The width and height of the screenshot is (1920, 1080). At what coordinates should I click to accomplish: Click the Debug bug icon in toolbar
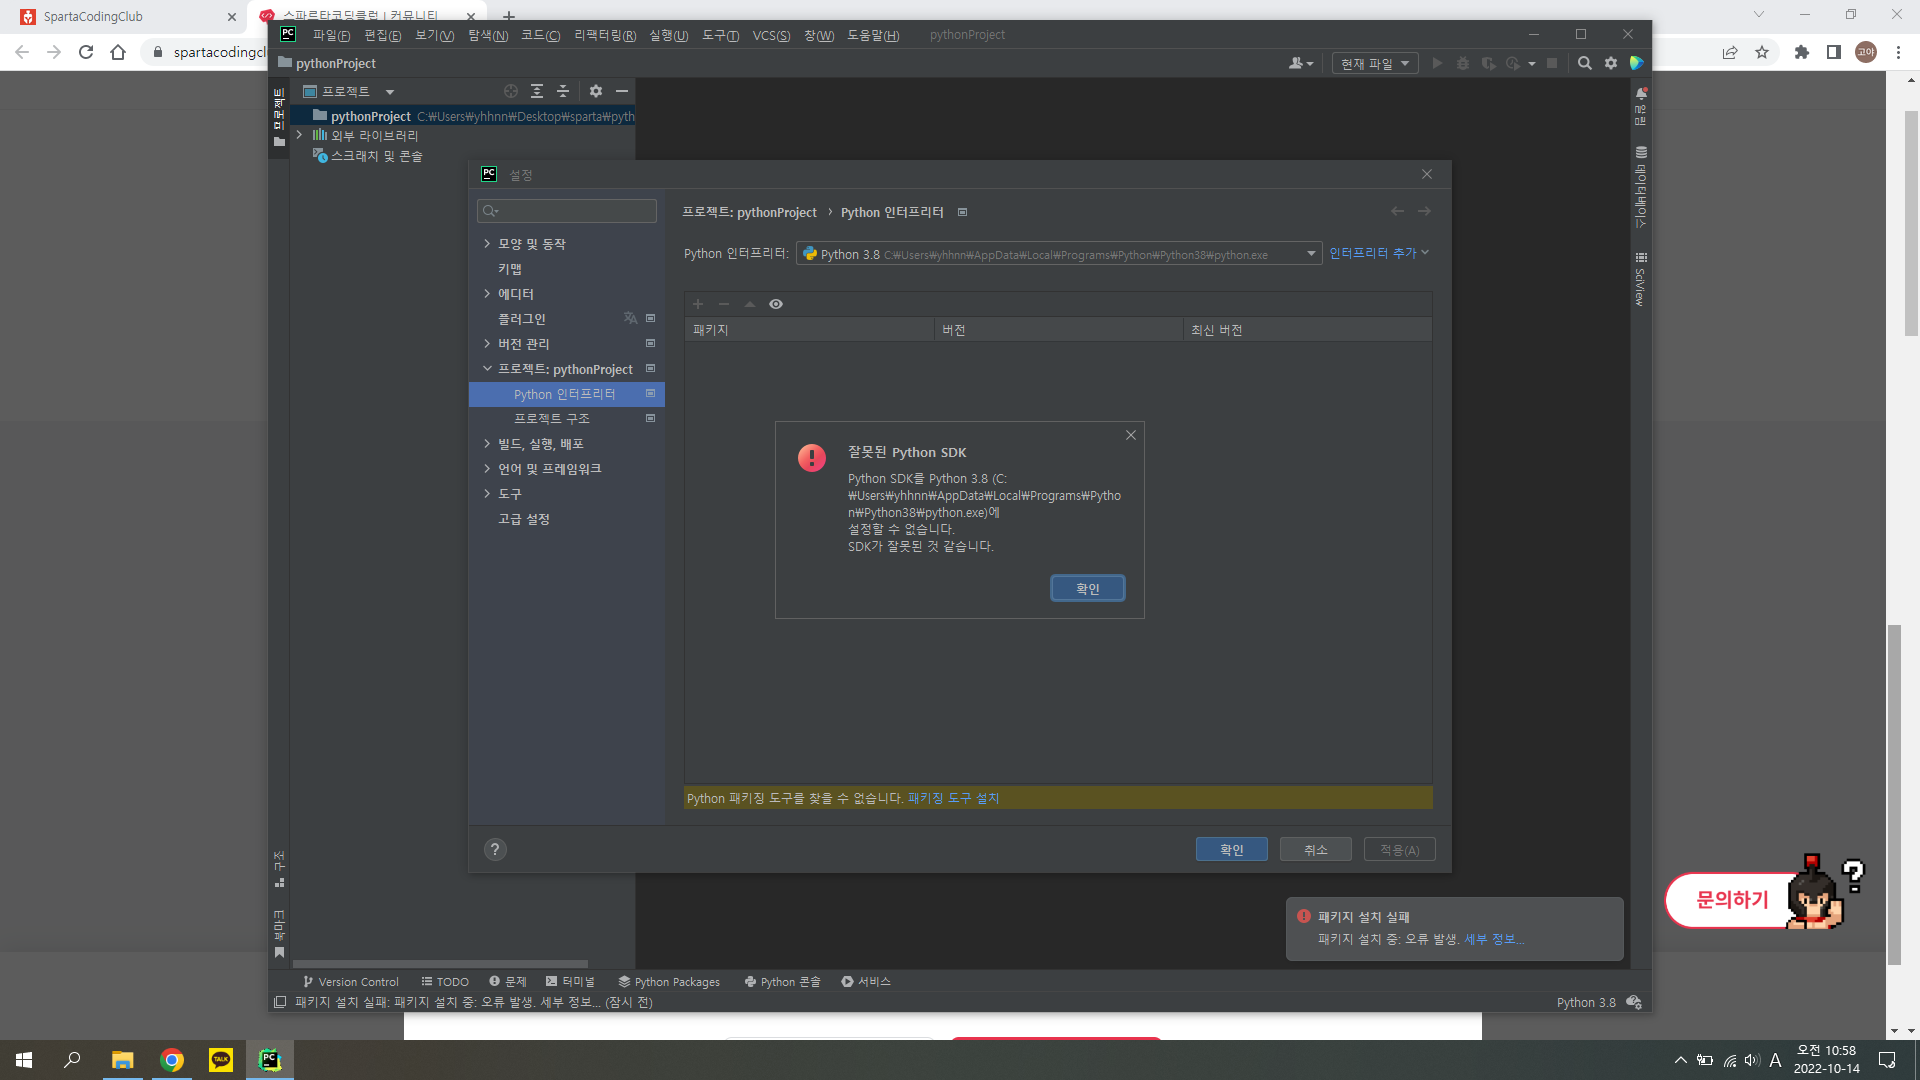click(1462, 63)
